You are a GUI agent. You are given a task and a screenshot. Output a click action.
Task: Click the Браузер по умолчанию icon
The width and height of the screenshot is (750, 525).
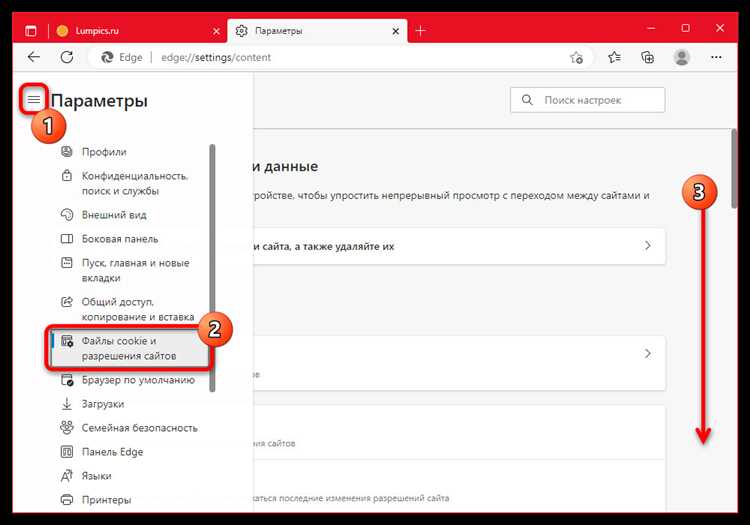coord(67,380)
